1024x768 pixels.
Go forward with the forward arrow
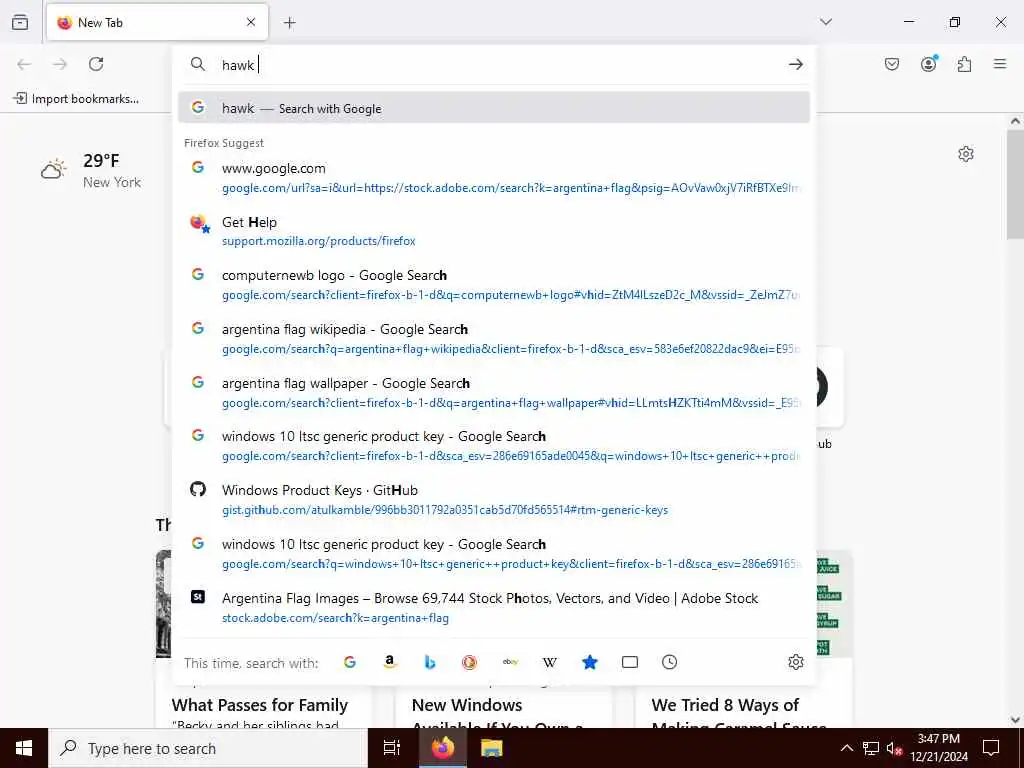coord(60,64)
